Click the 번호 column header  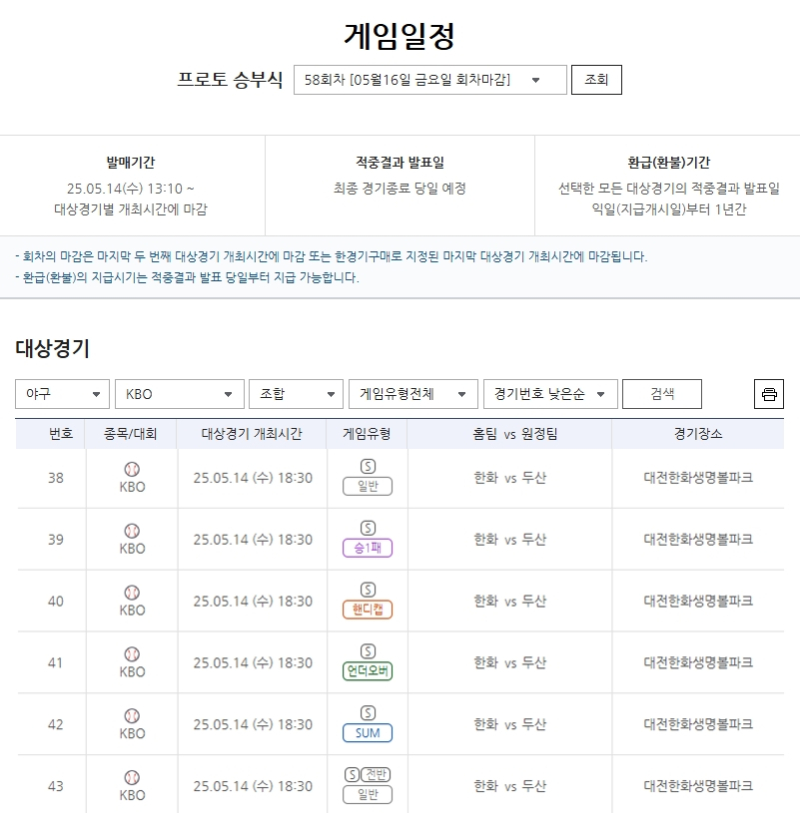point(61,434)
